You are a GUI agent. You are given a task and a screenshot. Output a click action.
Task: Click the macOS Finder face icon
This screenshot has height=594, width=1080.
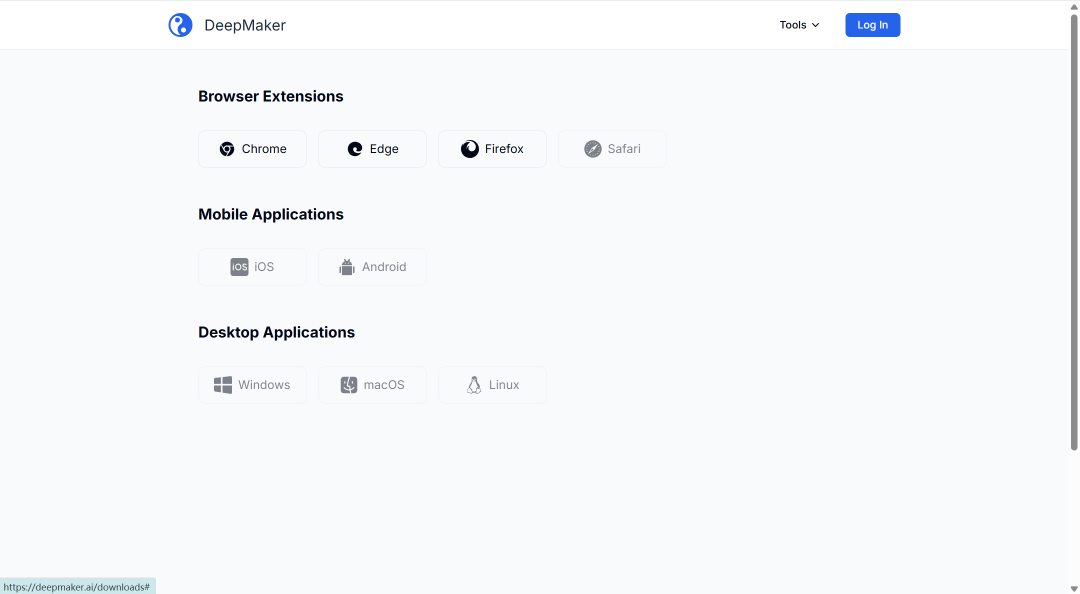tap(349, 385)
